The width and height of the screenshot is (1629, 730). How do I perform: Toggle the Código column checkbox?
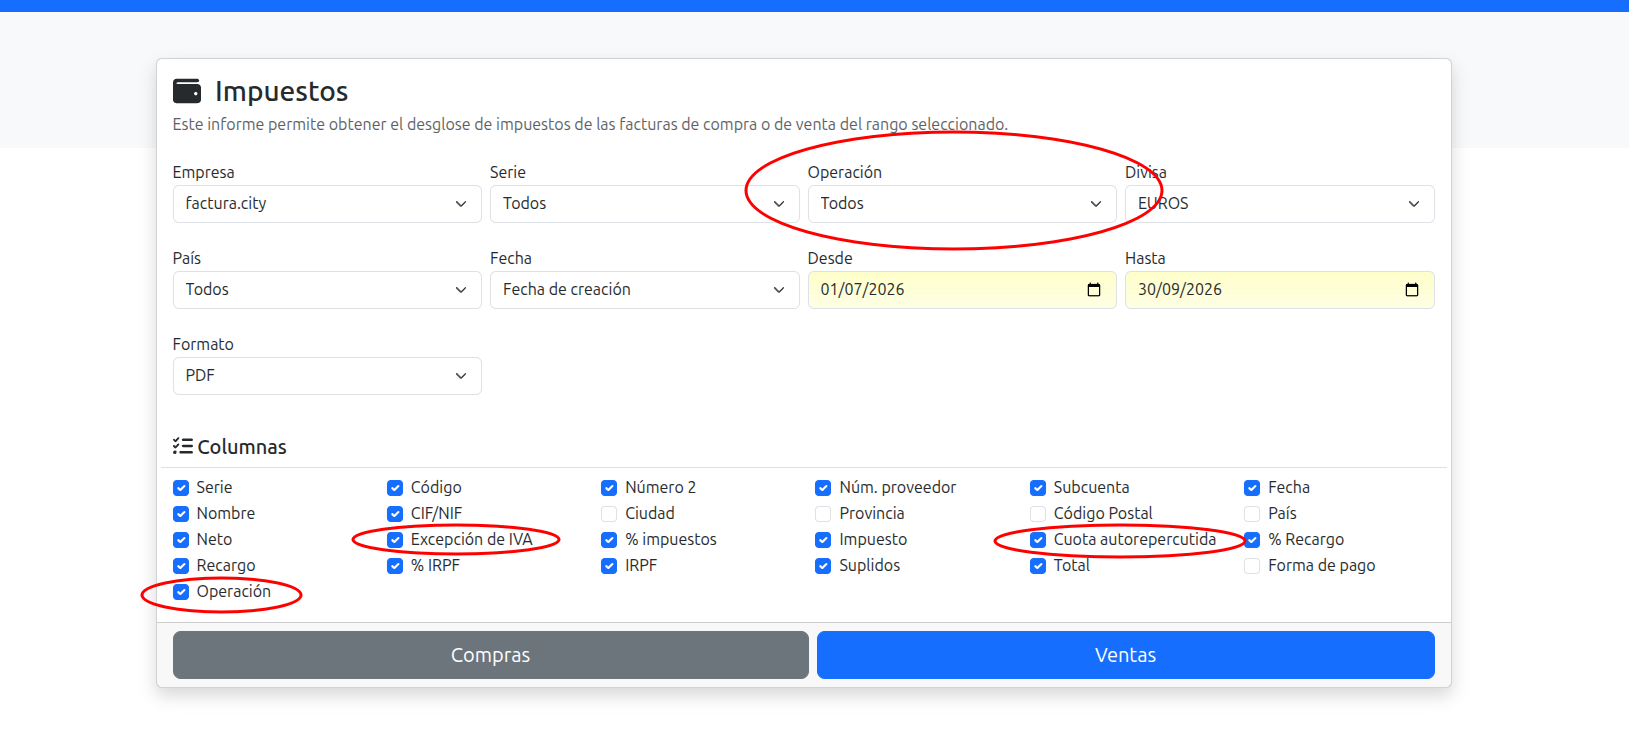[395, 488]
